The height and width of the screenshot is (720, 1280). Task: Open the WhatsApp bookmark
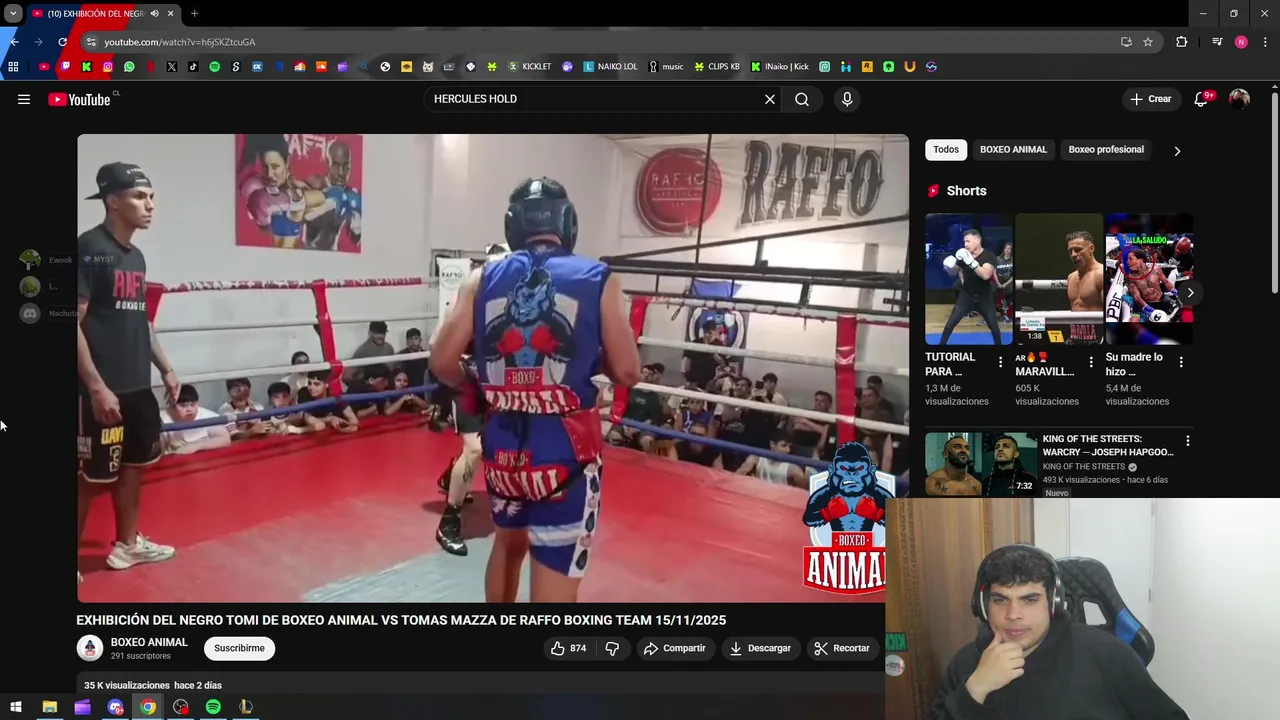129,67
